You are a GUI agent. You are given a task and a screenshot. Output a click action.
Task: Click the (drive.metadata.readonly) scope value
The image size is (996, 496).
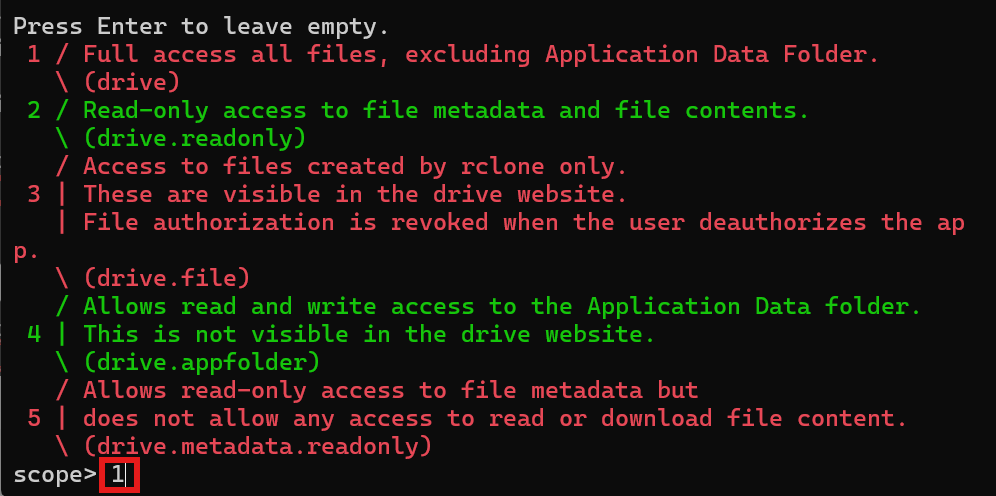[257, 446]
